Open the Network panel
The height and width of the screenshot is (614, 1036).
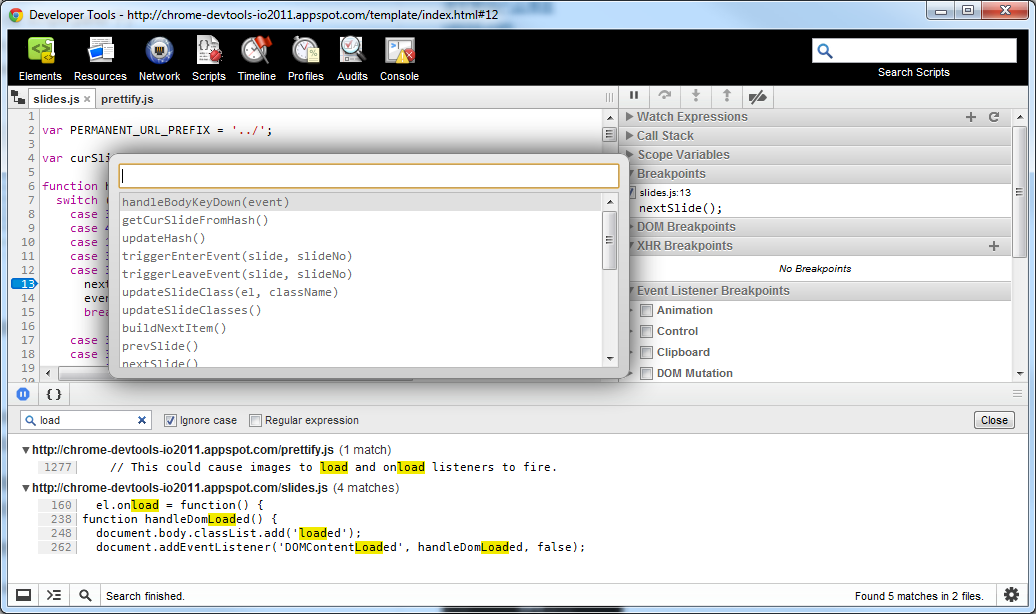coord(159,59)
